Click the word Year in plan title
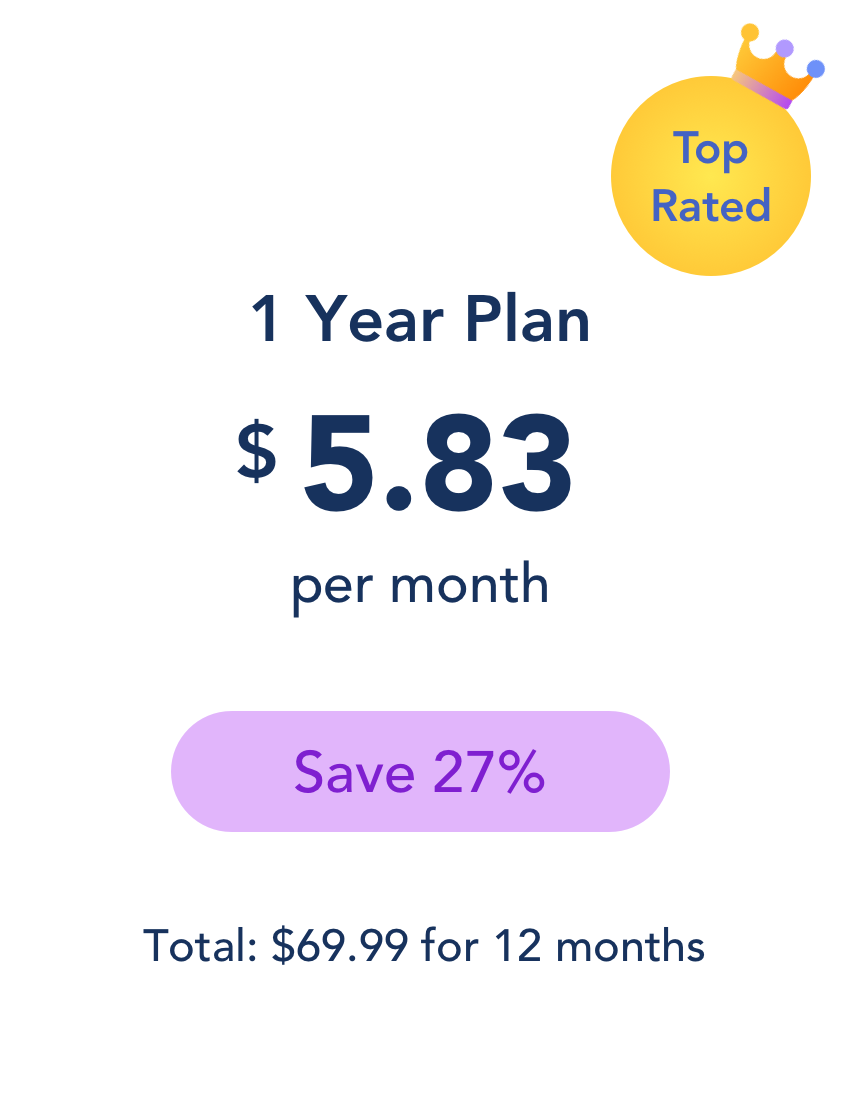The image size is (850, 1100). pos(375,319)
